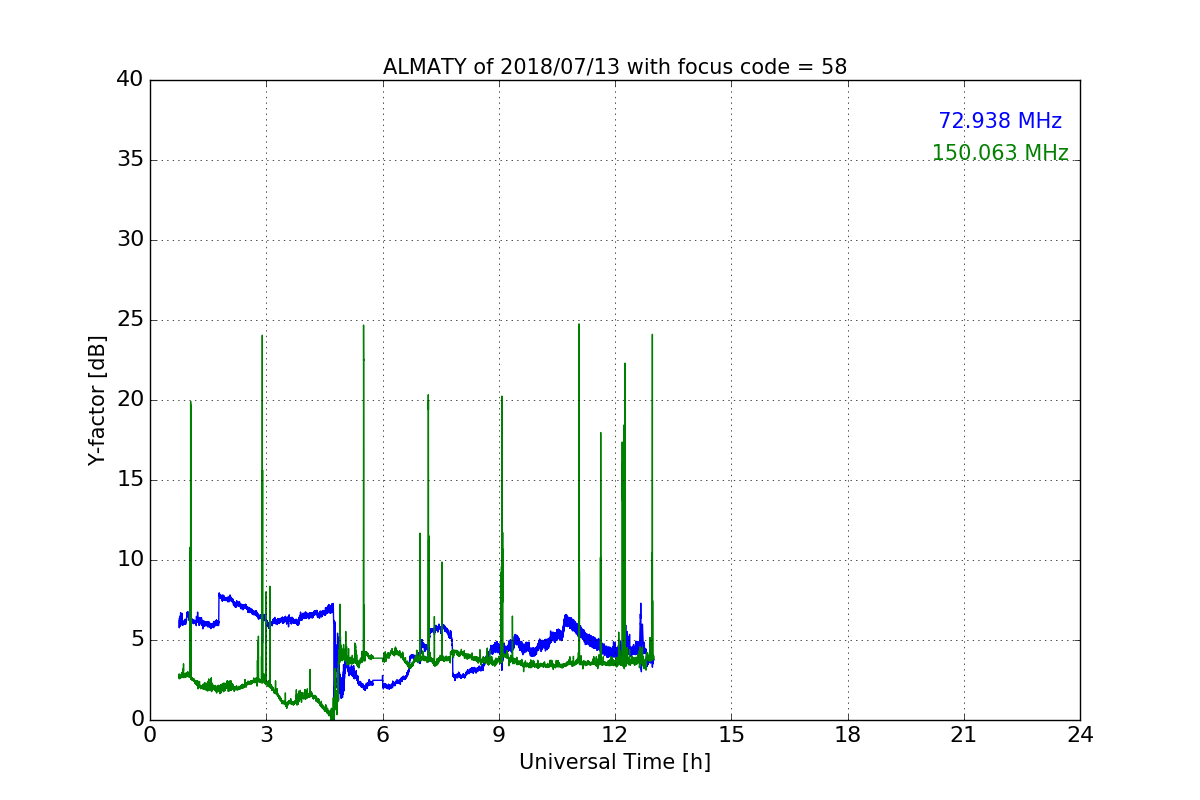Click the x-axis tick label 12
This screenshot has height=800, width=1200.
coord(615,735)
